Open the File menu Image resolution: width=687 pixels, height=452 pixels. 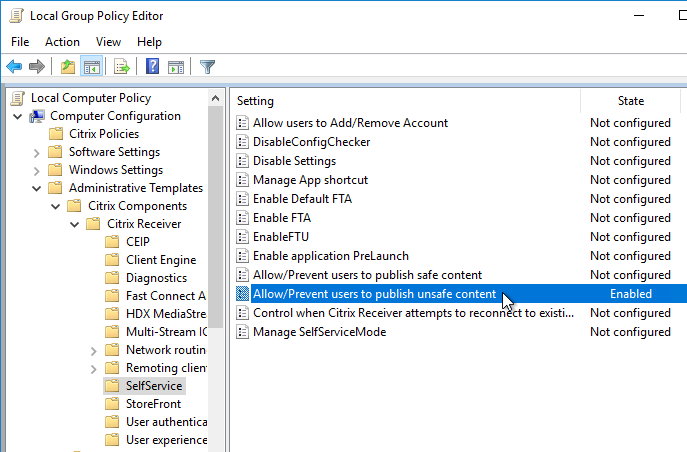click(x=20, y=42)
